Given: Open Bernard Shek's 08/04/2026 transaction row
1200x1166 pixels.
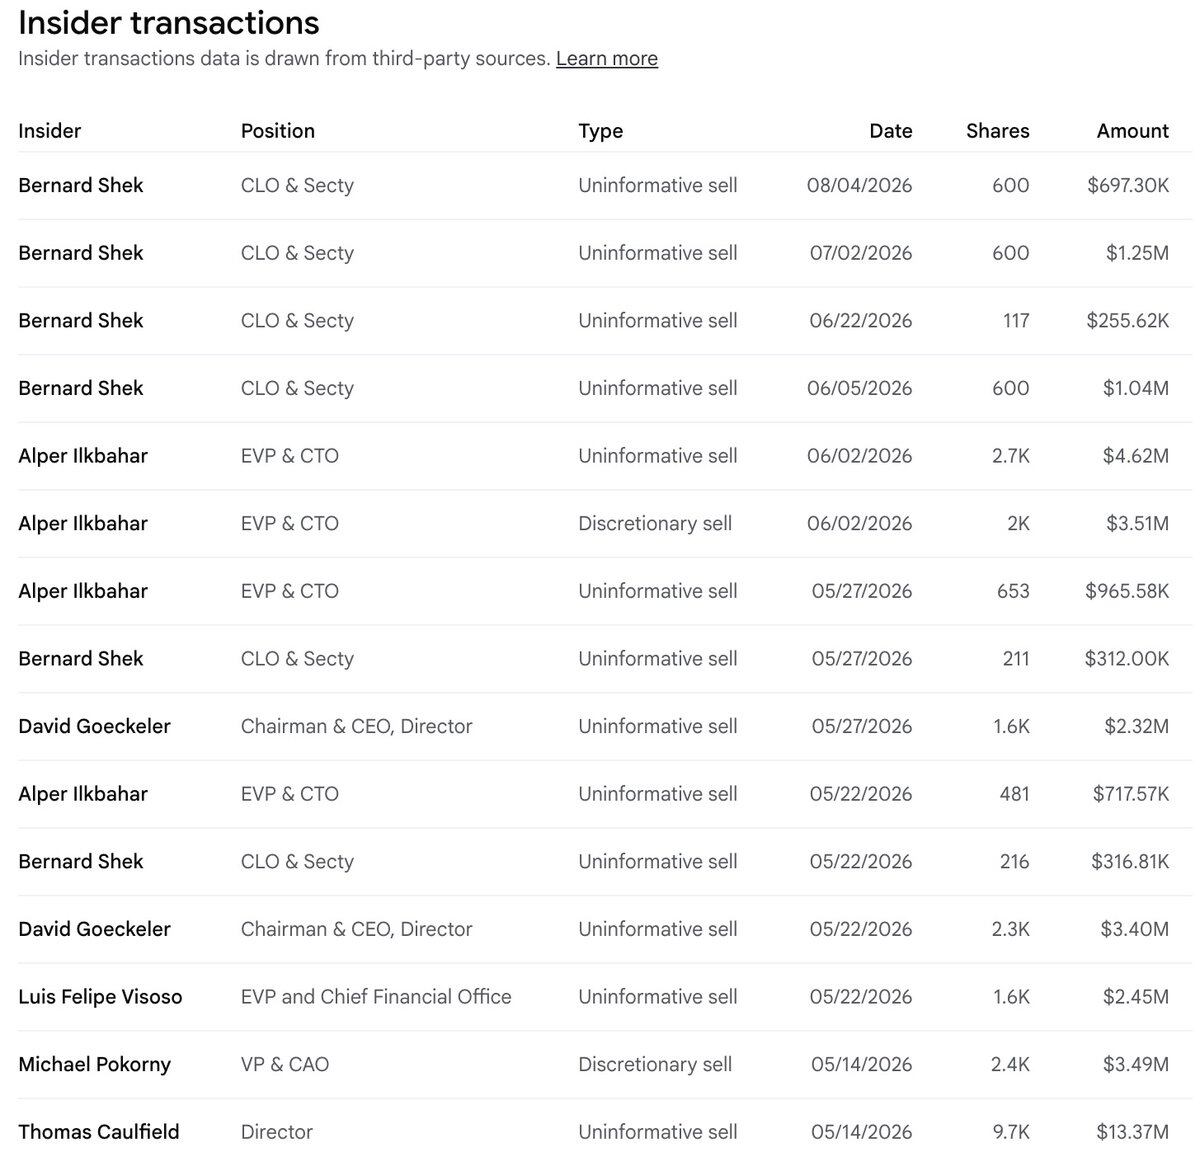Looking at the screenshot, I should click(x=605, y=186).
